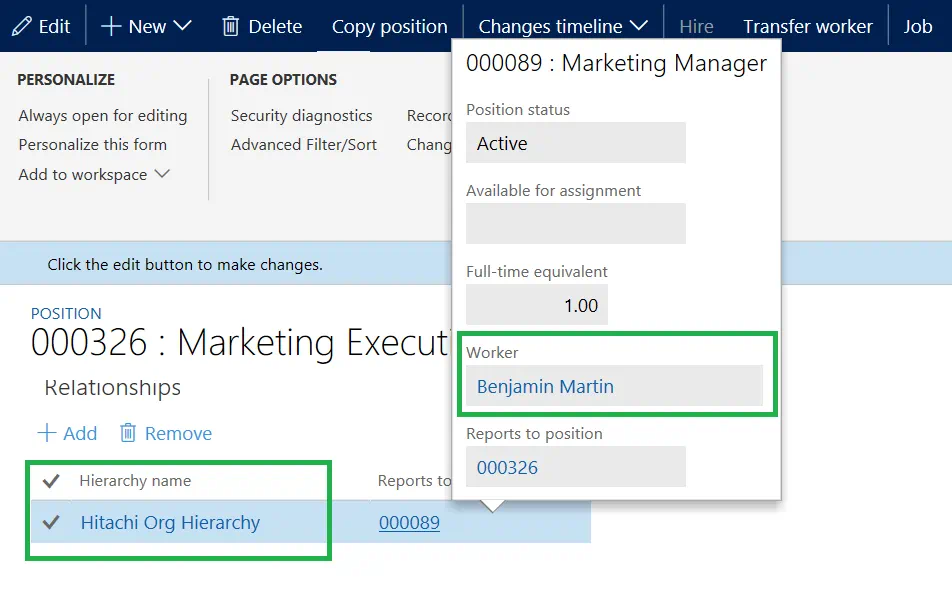Click the PERSONALIZE group heading
The image size is (952, 612).
point(66,80)
